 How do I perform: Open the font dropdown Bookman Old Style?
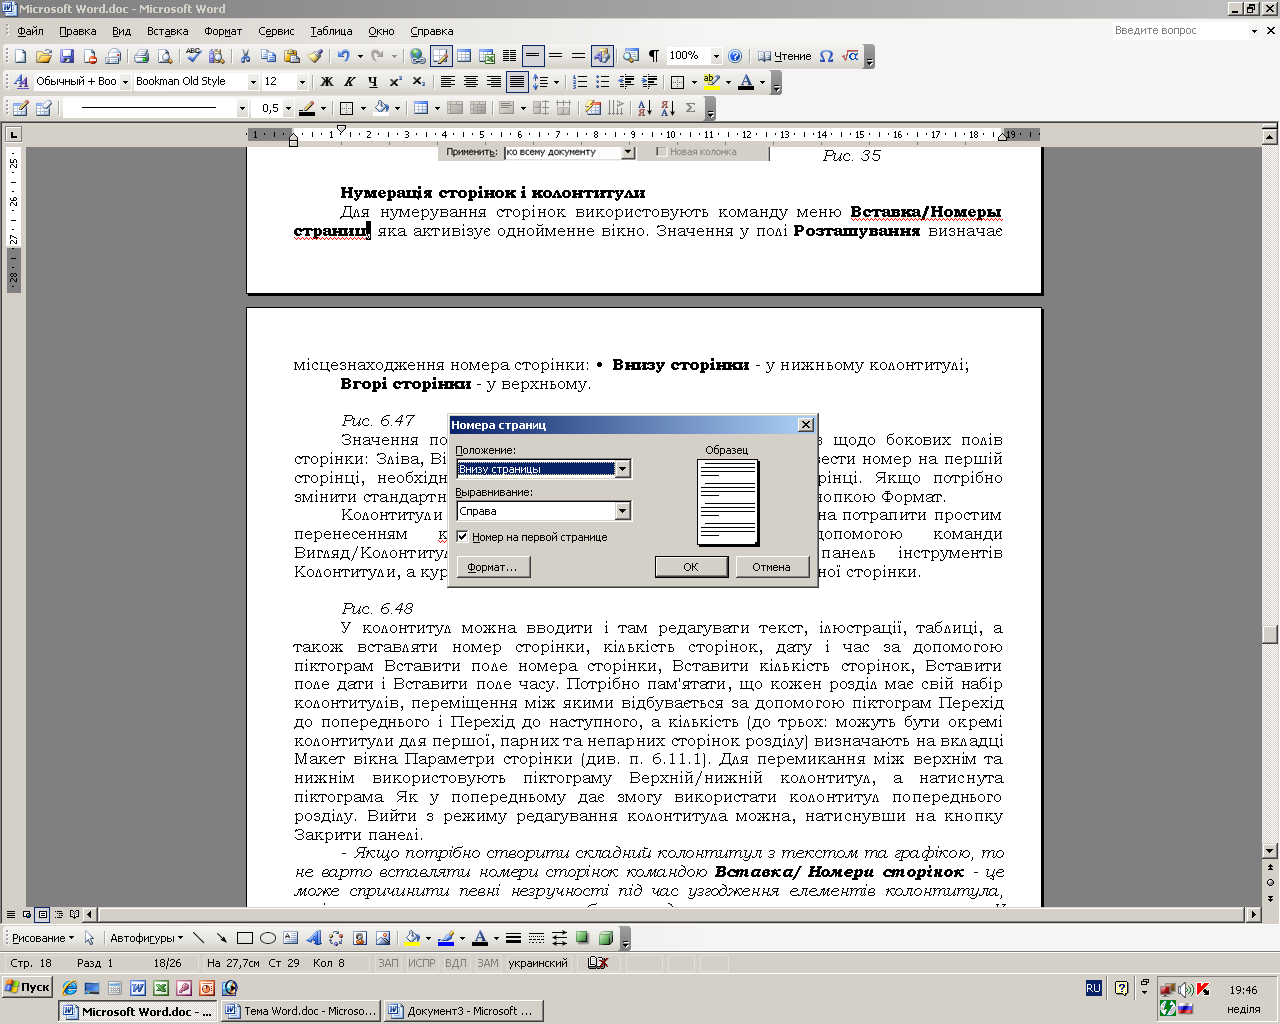[x=253, y=82]
